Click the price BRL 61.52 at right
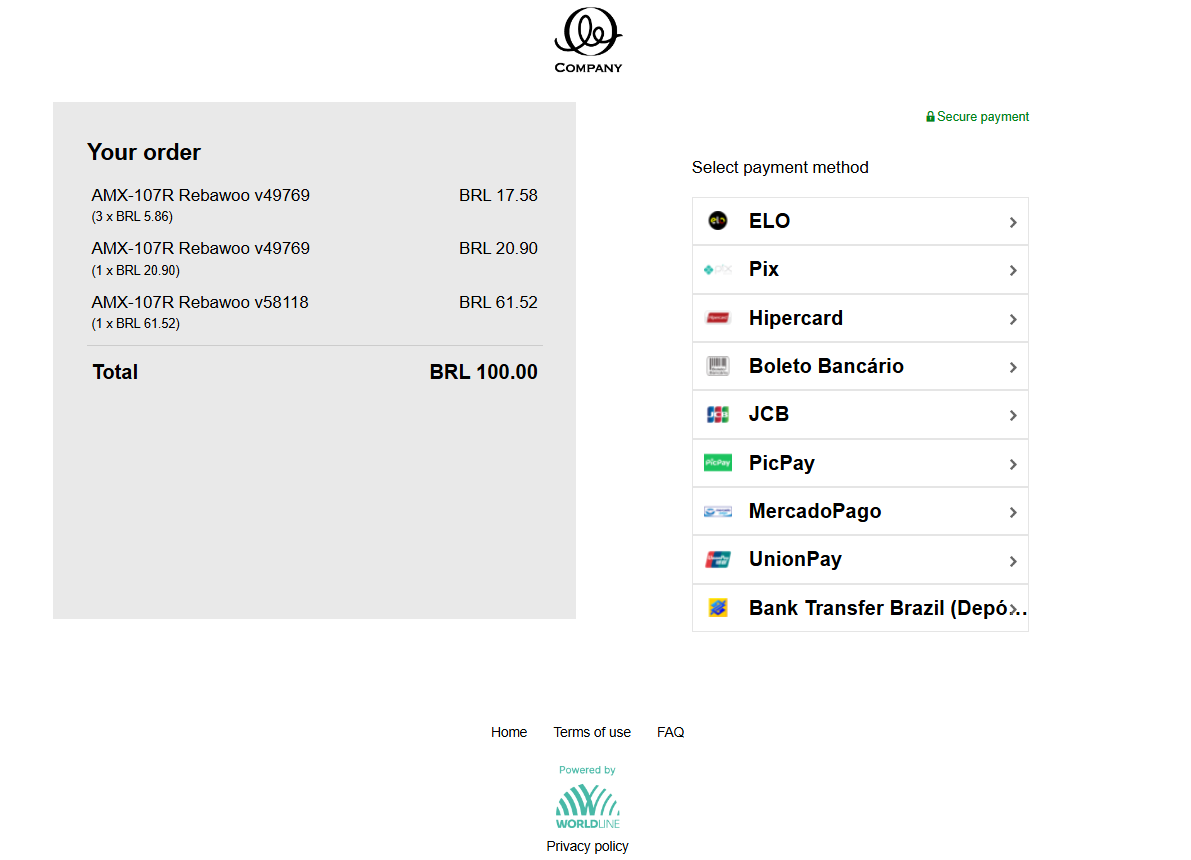This screenshot has height=860, width=1191. [498, 302]
